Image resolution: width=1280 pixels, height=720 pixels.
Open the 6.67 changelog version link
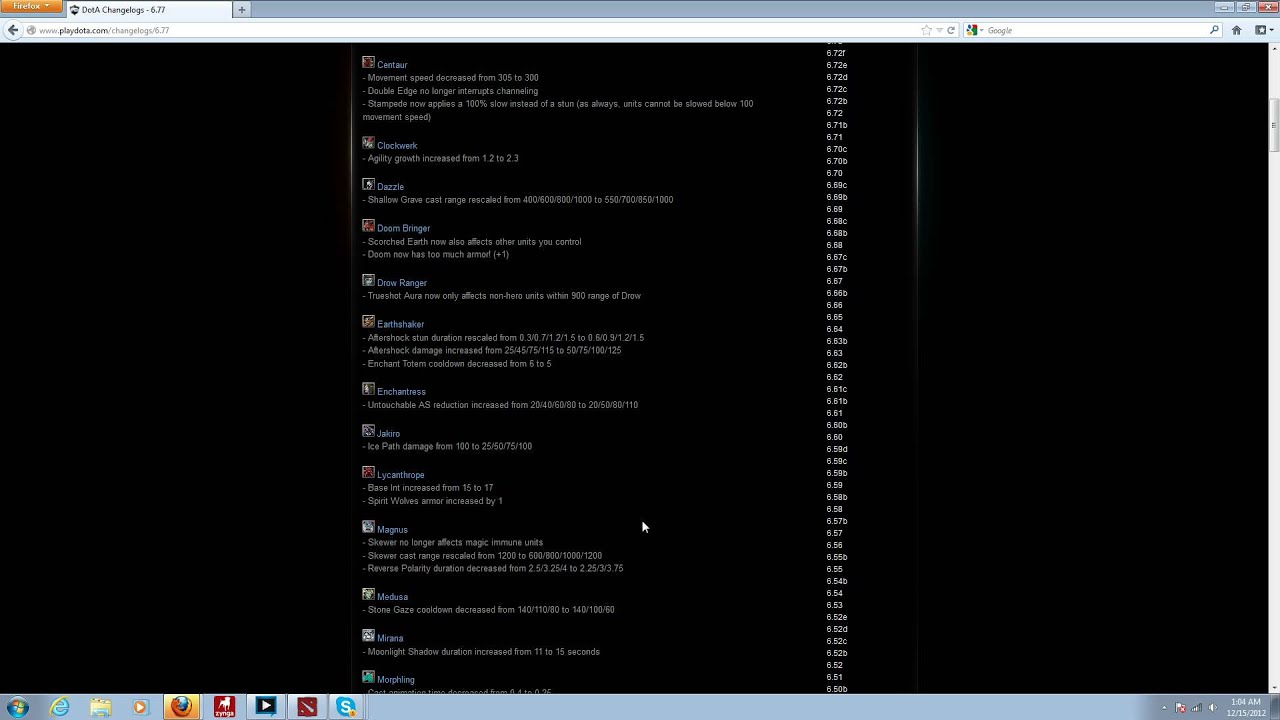[834, 281]
